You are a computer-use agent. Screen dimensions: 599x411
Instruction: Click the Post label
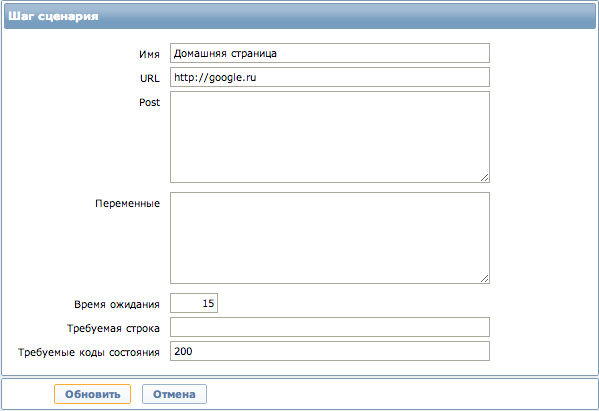click(149, 102)
